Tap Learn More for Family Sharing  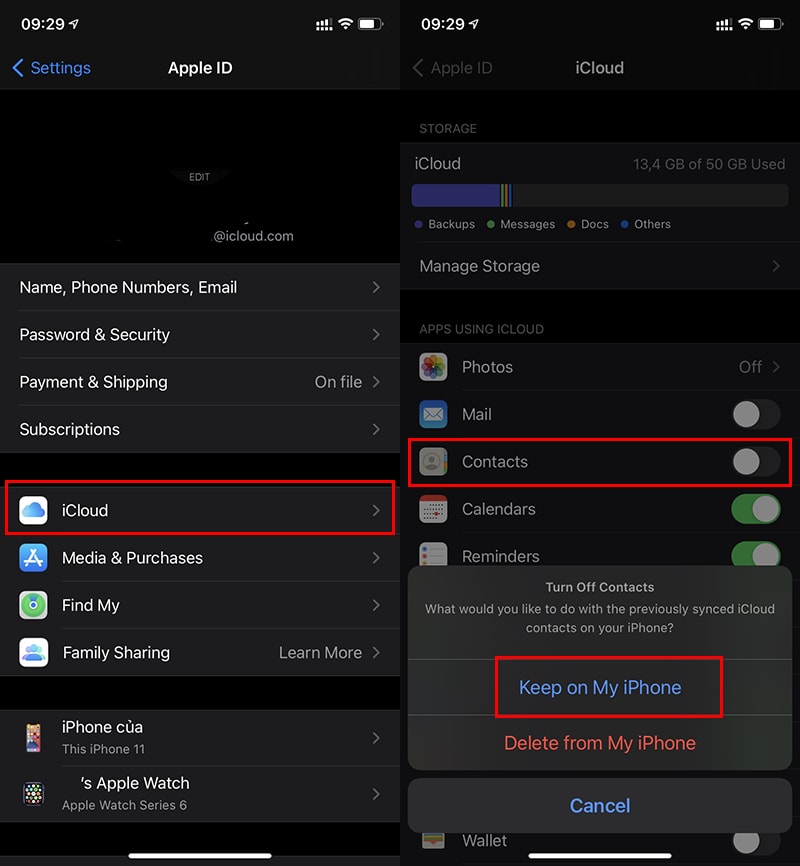point(320,653)
